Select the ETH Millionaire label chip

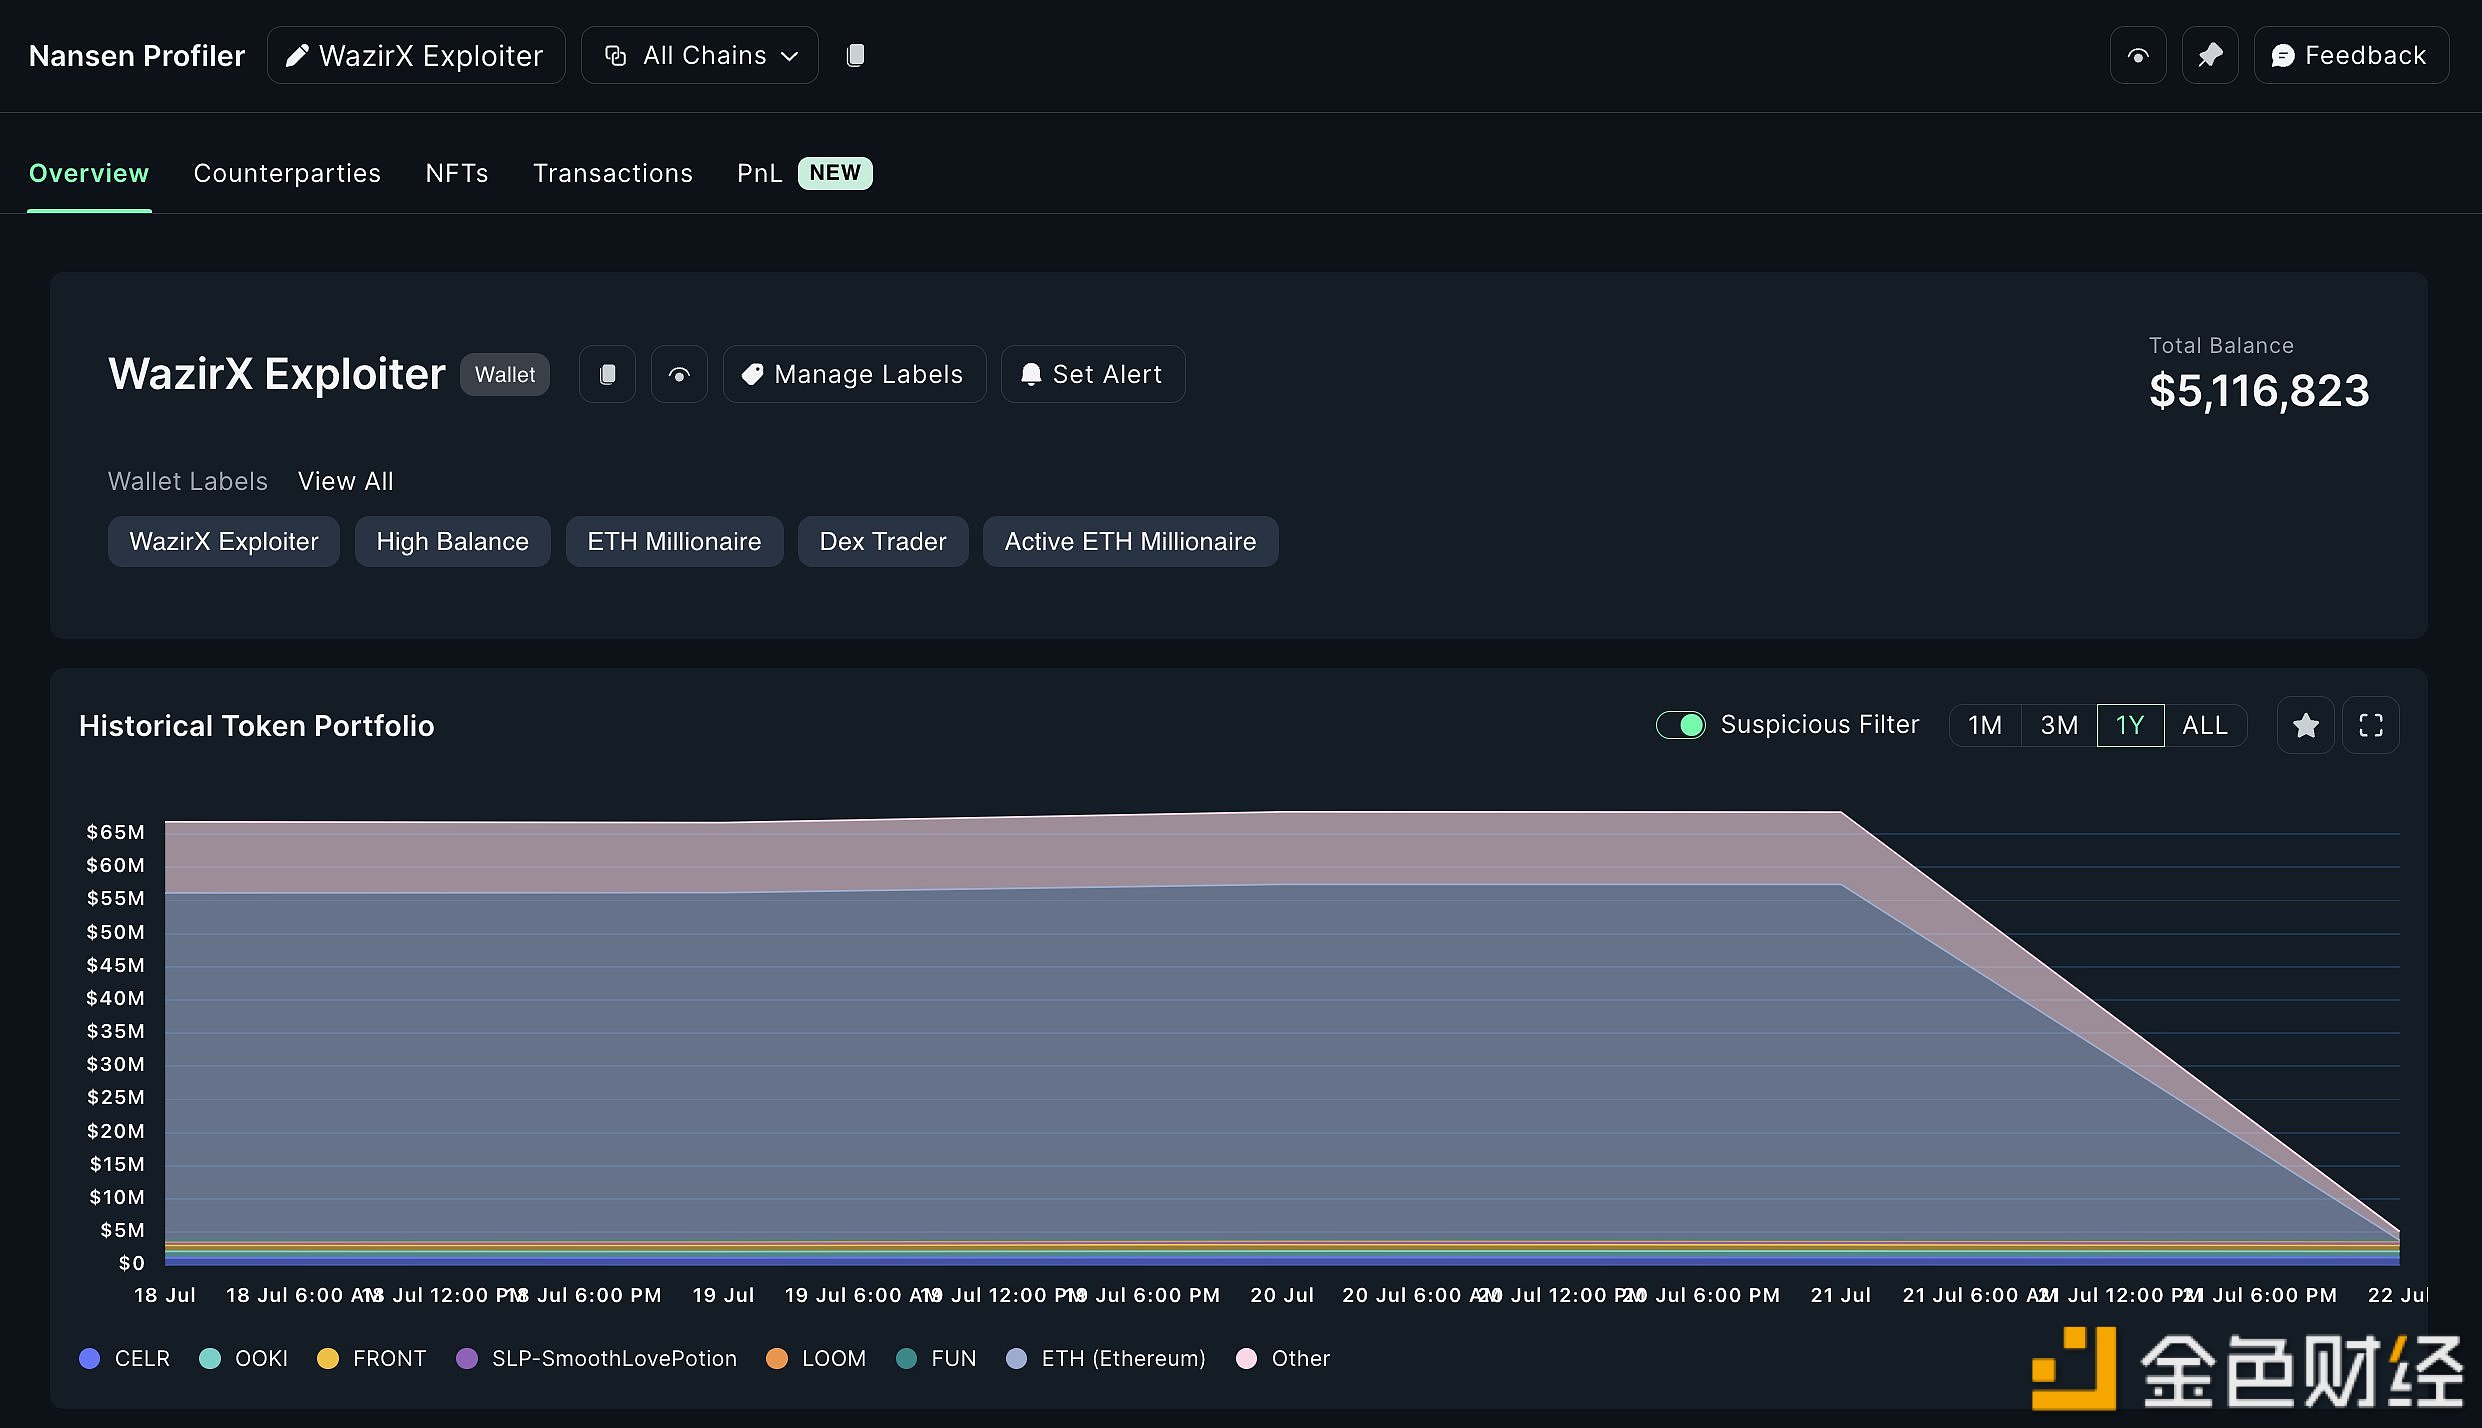[675, 541]
